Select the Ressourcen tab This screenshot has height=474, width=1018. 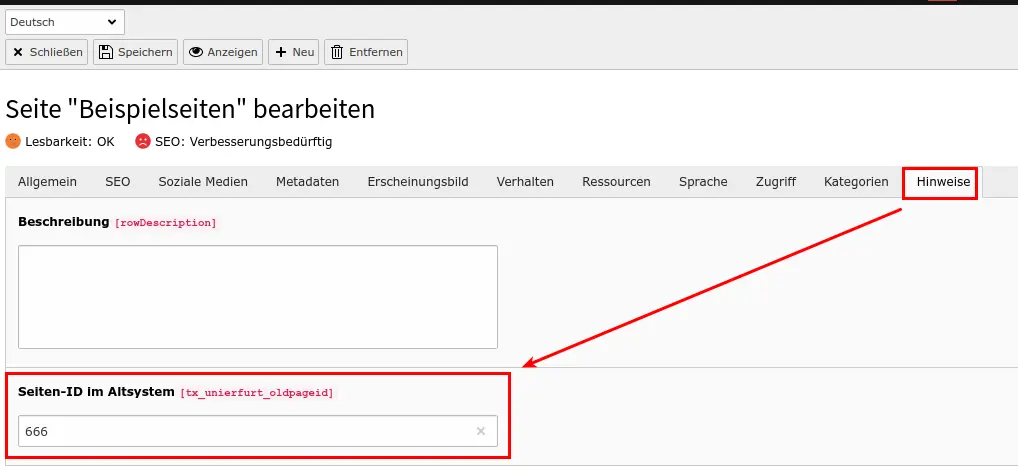tap(616, 182)
